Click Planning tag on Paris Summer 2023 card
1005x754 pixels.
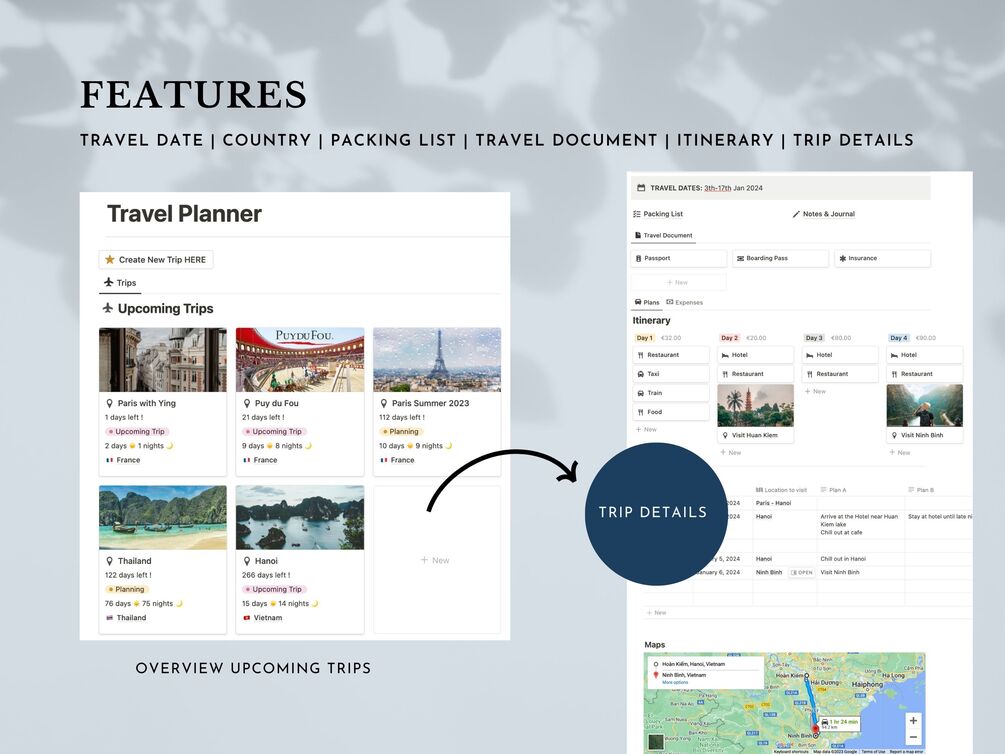tap(401, 431)
